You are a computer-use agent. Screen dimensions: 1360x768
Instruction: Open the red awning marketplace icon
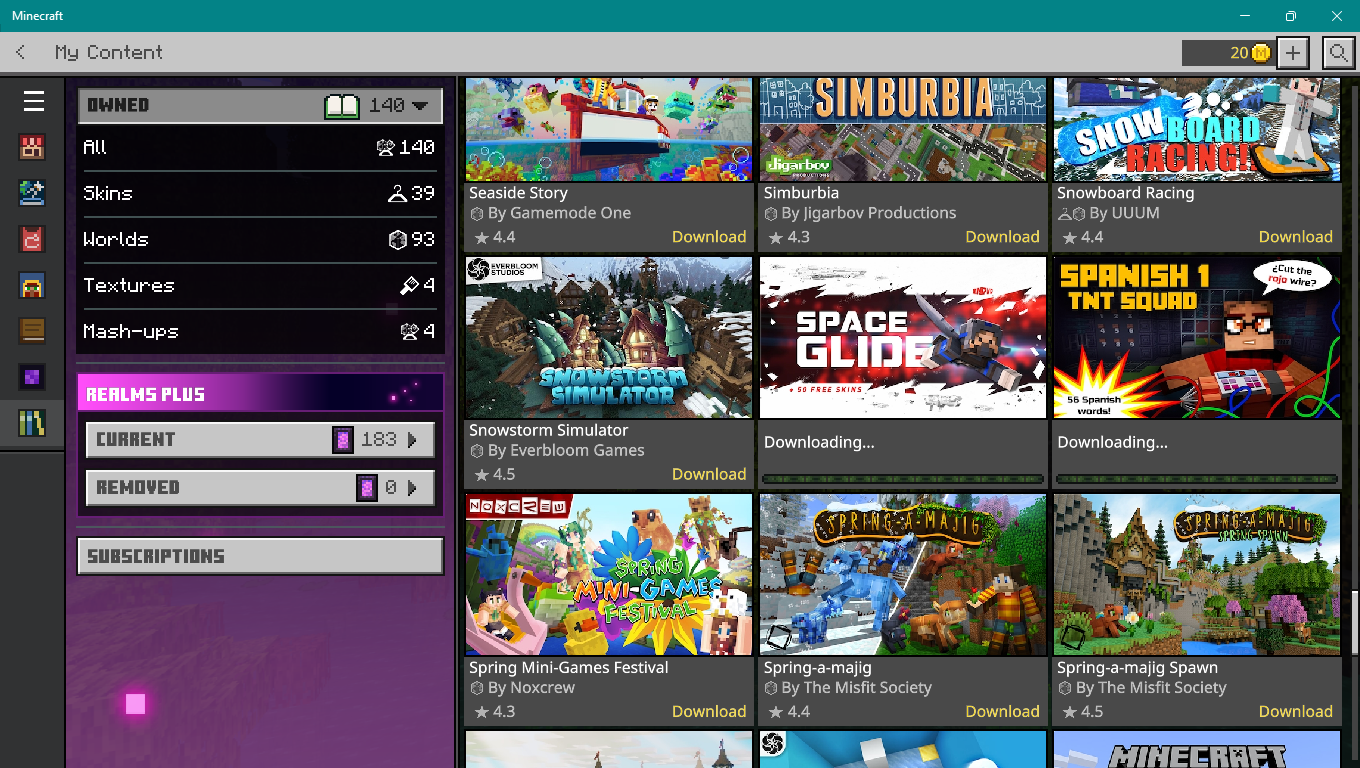point(32,147)
